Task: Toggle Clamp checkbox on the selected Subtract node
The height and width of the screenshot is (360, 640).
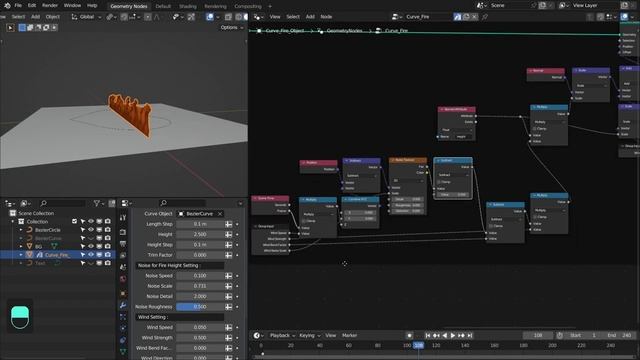Action: click(440, 182)
